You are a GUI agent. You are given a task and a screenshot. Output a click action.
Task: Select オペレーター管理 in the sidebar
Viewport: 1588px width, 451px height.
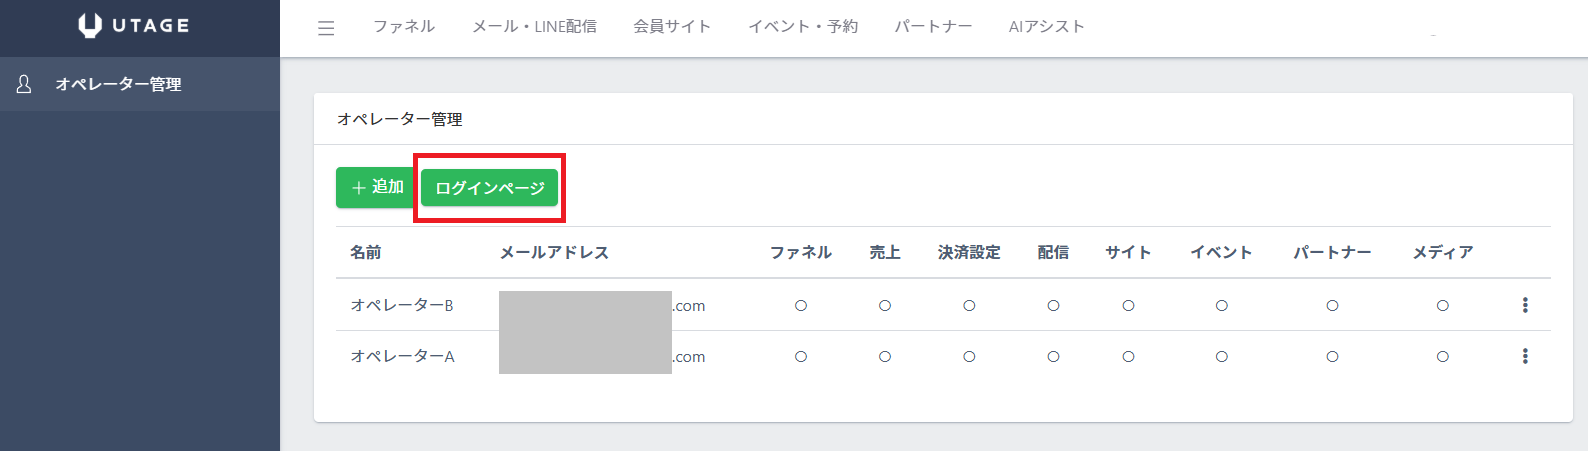tap(118, 85)
